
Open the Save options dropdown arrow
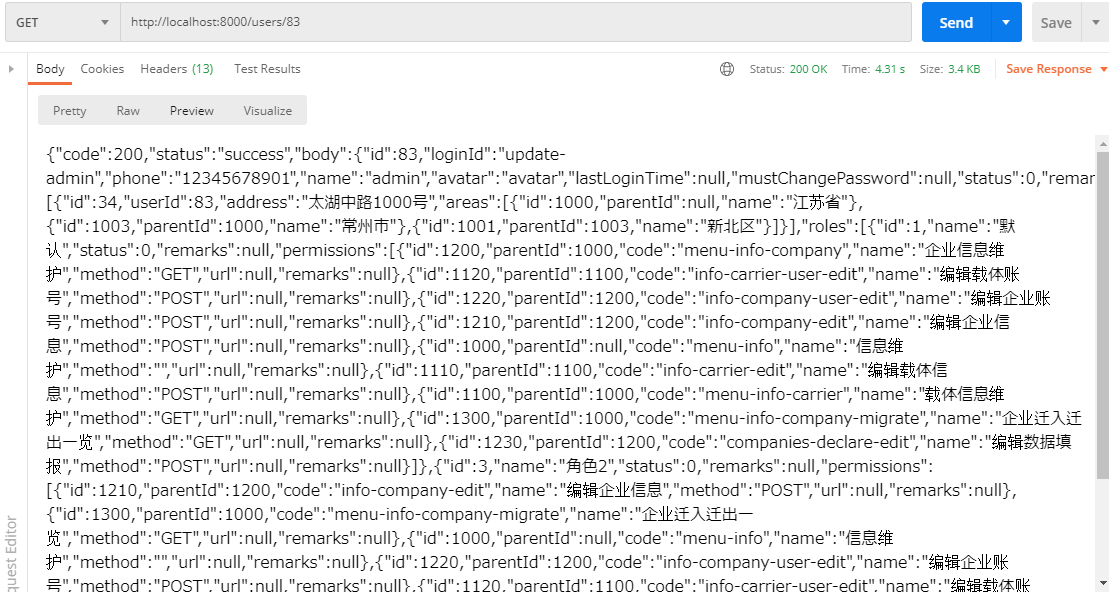(1095, 22)
